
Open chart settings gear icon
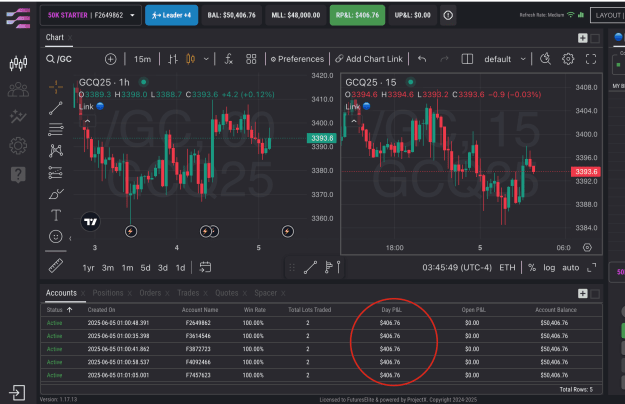pyautogui.click(x=568, y=59)
